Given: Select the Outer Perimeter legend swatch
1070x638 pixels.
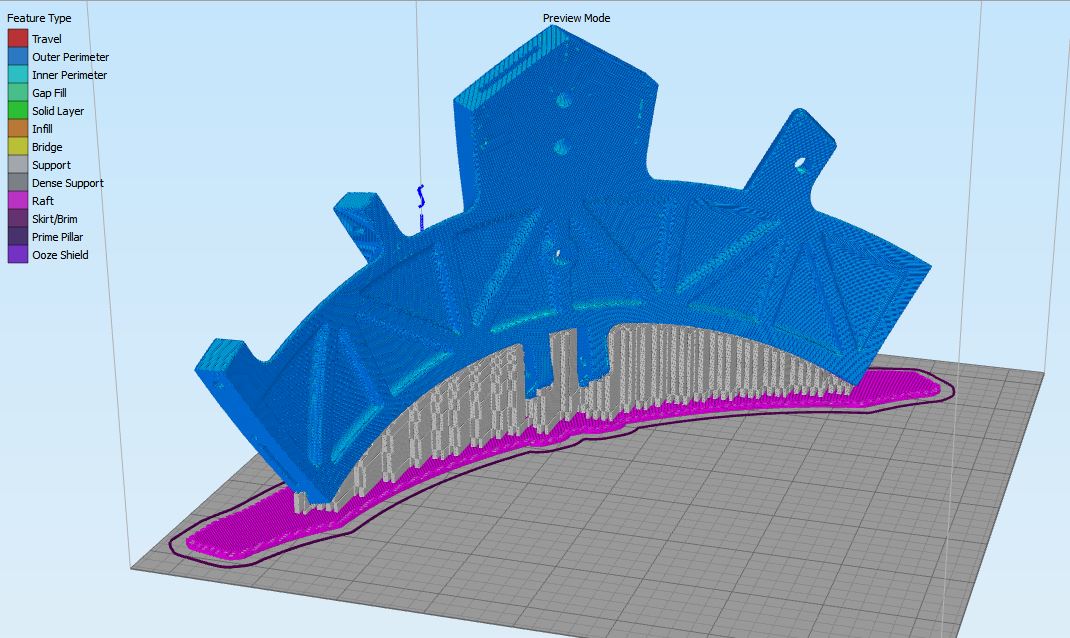Looking at the screenshot, I should point(17,57).
